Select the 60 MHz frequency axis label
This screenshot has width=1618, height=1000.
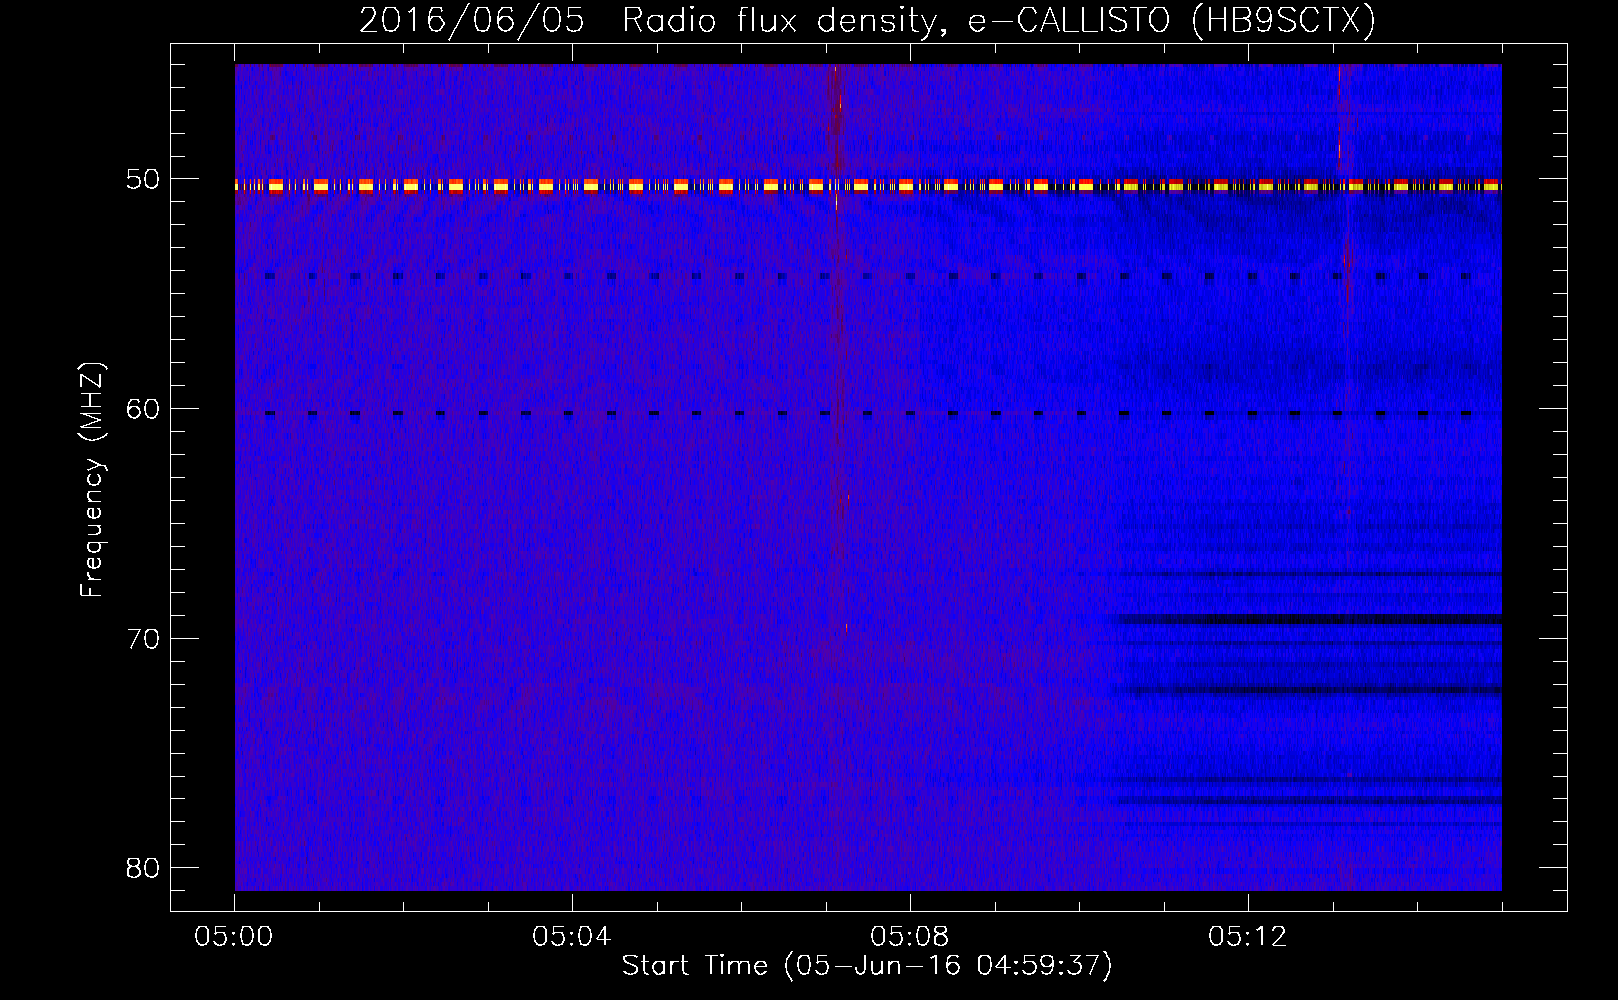pyautogui.click(x=143, y=408)
